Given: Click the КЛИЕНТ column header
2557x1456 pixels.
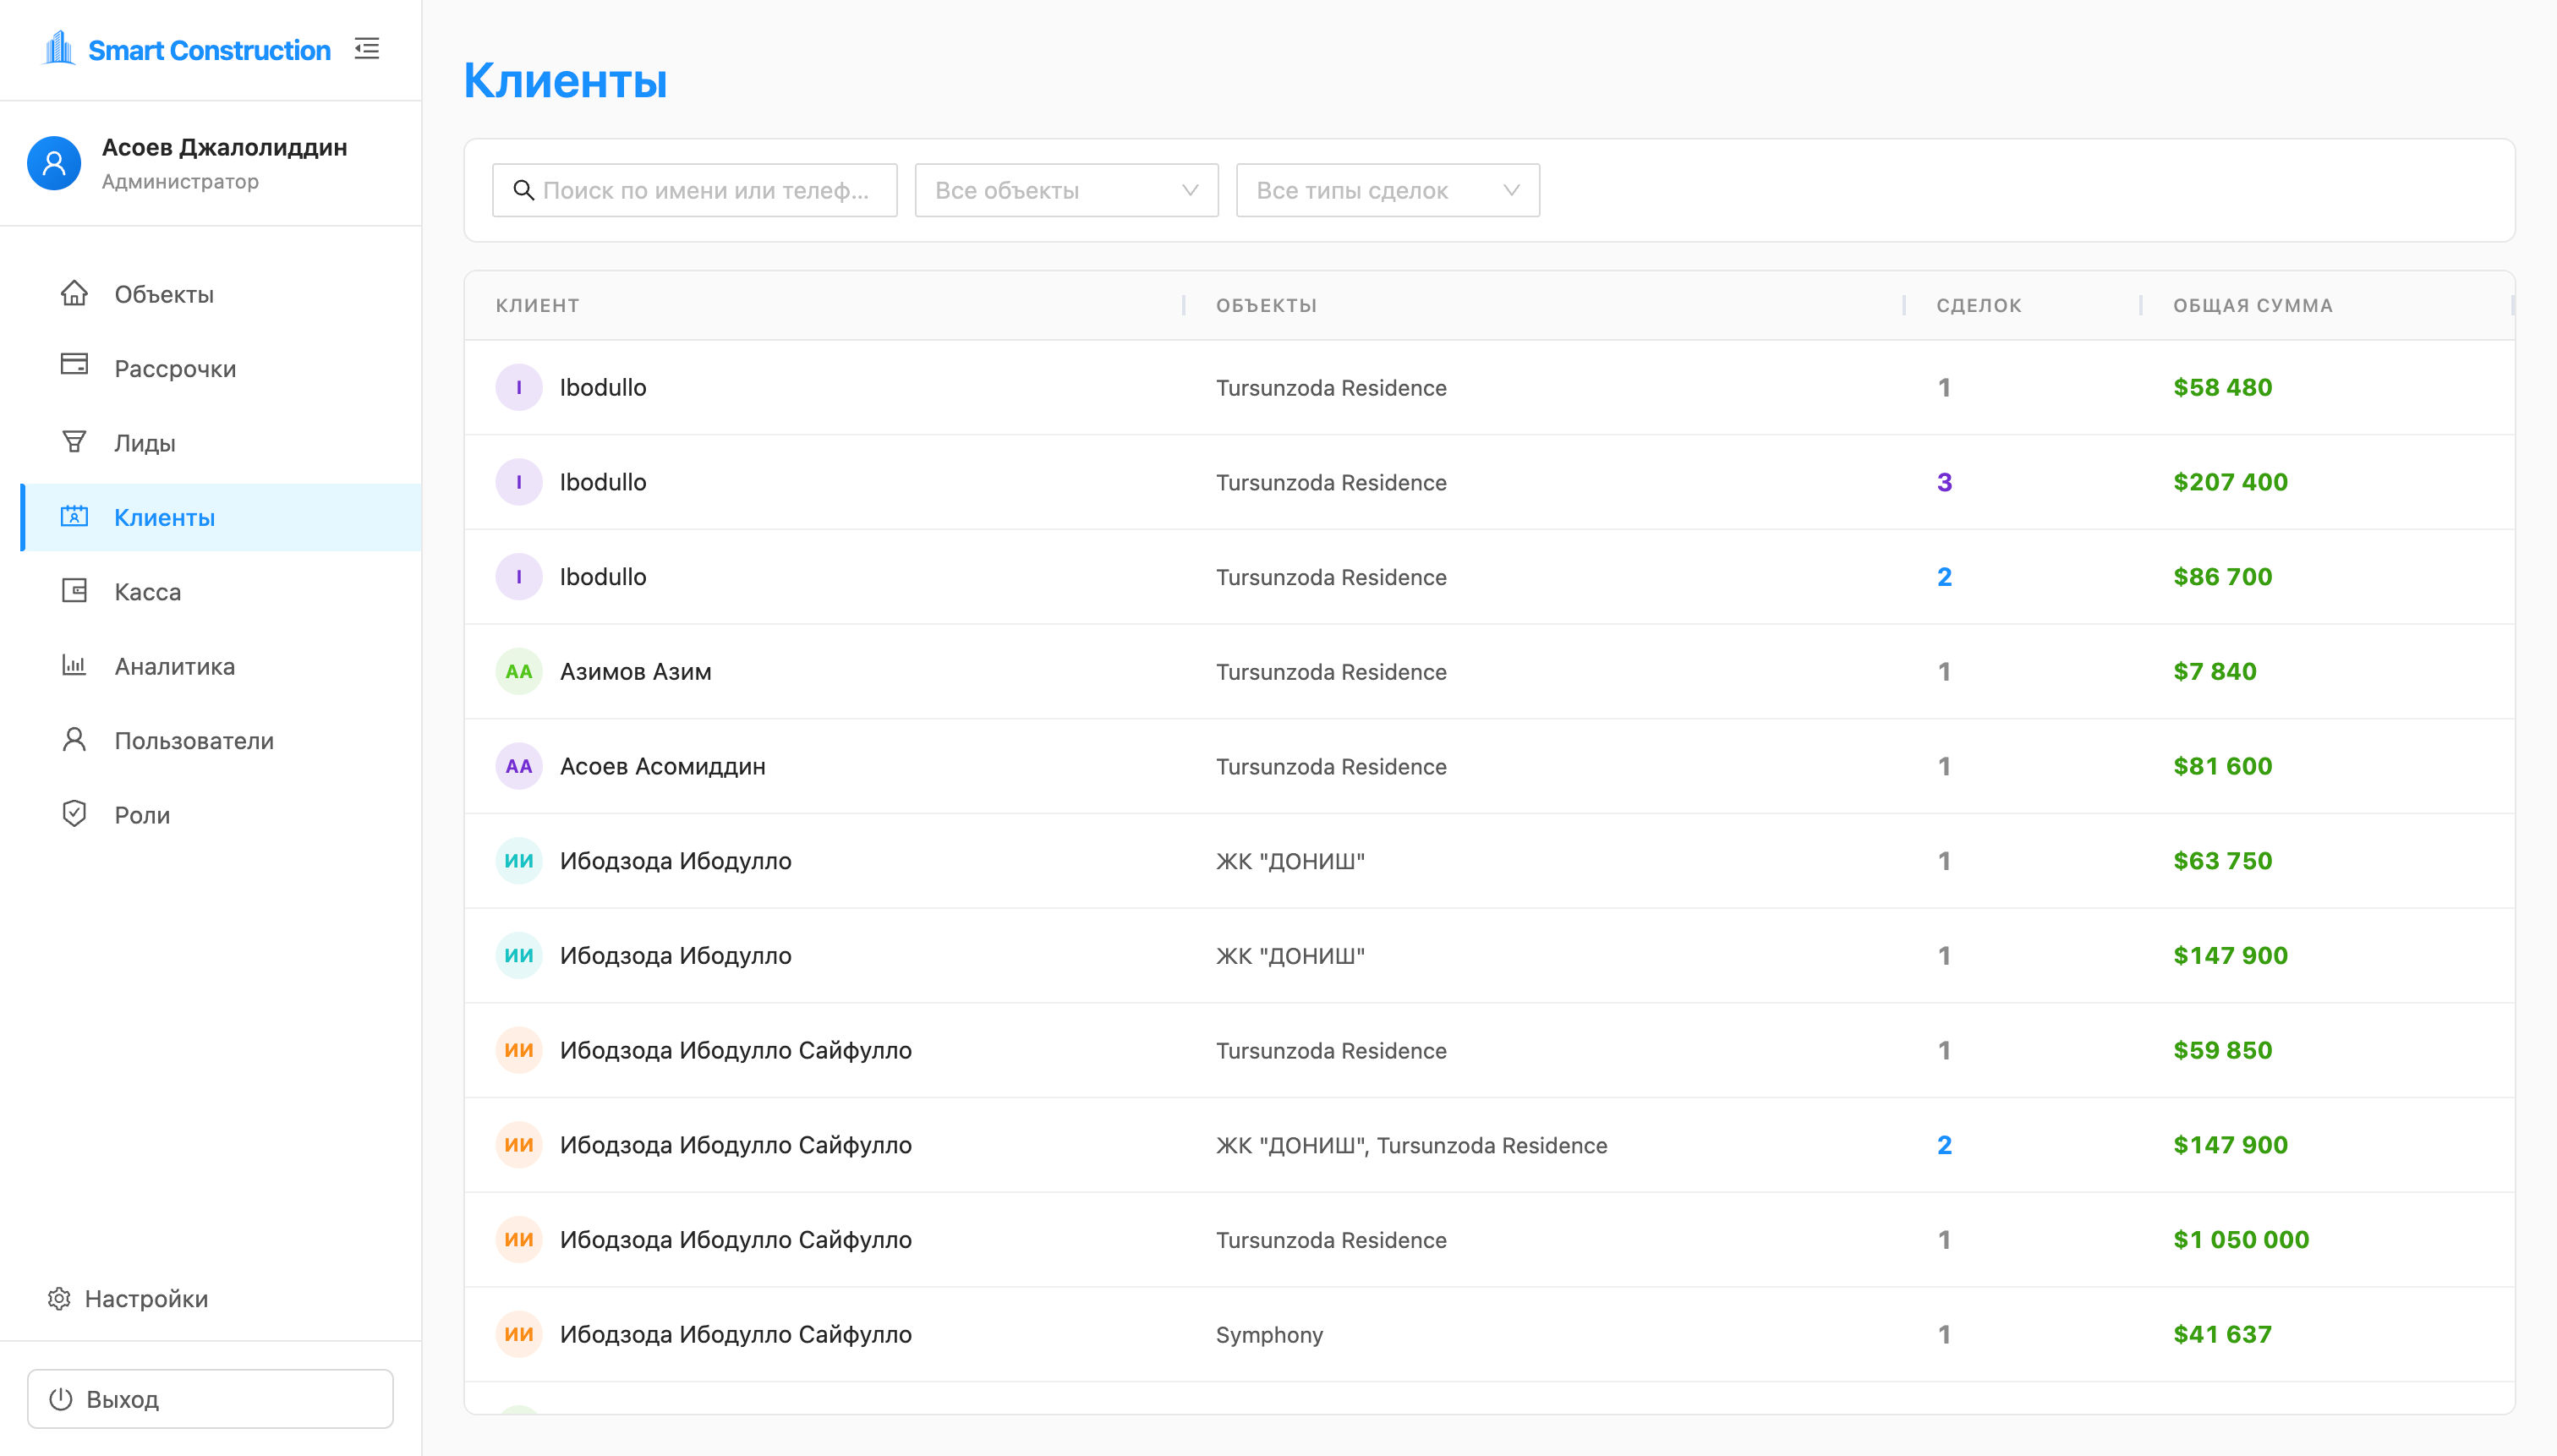Looking at the screenshot, I should point(537,305).
